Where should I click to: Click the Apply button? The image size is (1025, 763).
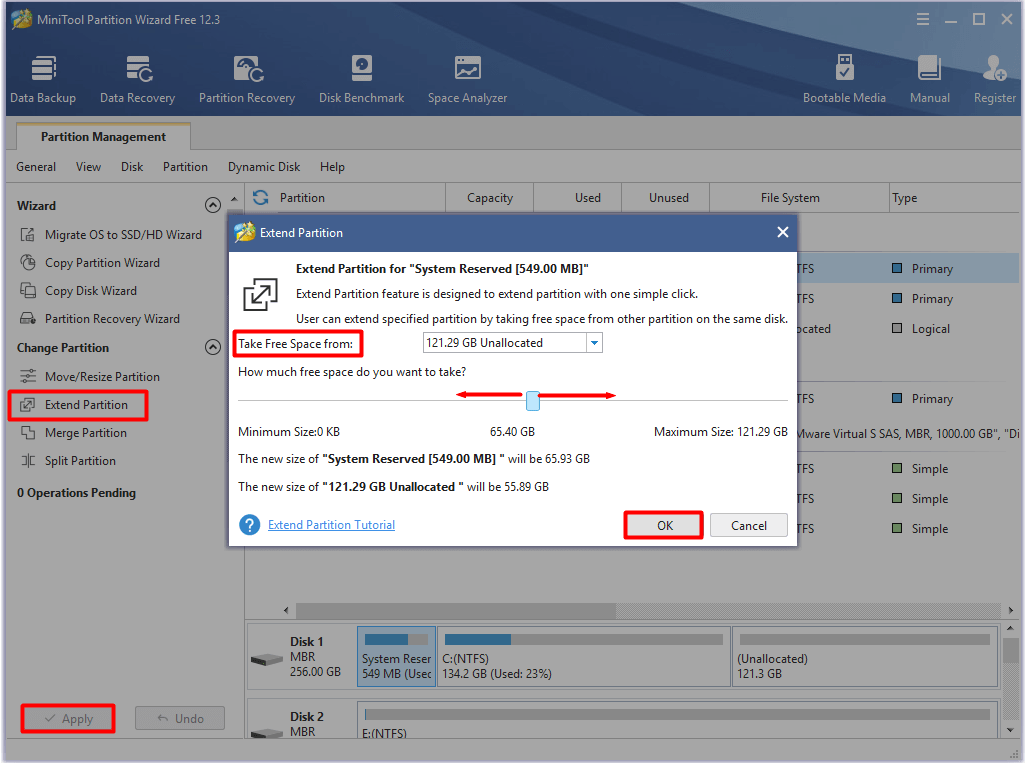[68, 718]
